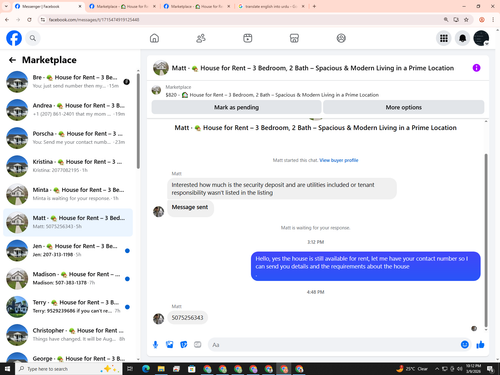Click the conversation list scrollbar
This screenshot has width=500, height=375.
[x=138, y=121]
